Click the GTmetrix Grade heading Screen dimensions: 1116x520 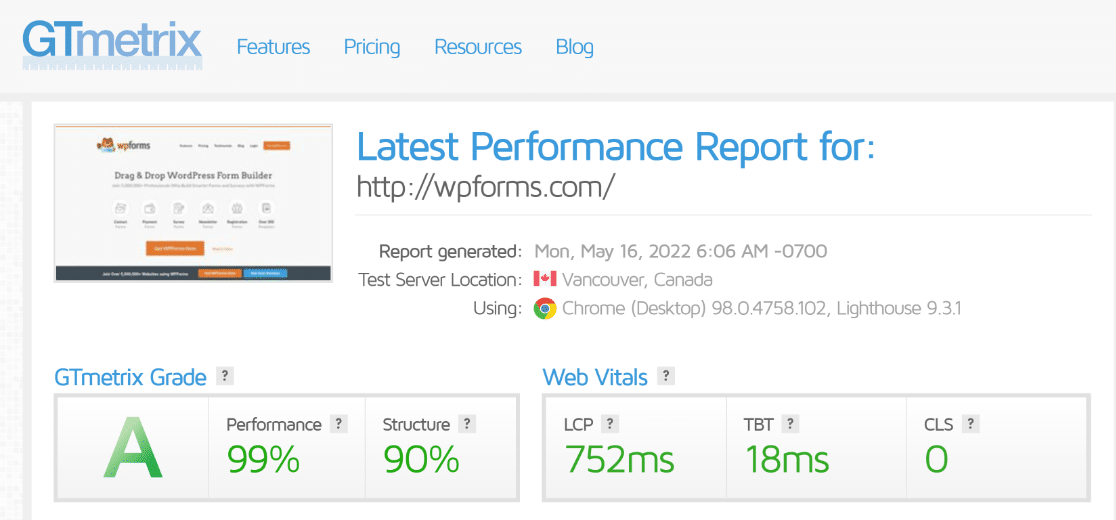click(x=130, y=377)
